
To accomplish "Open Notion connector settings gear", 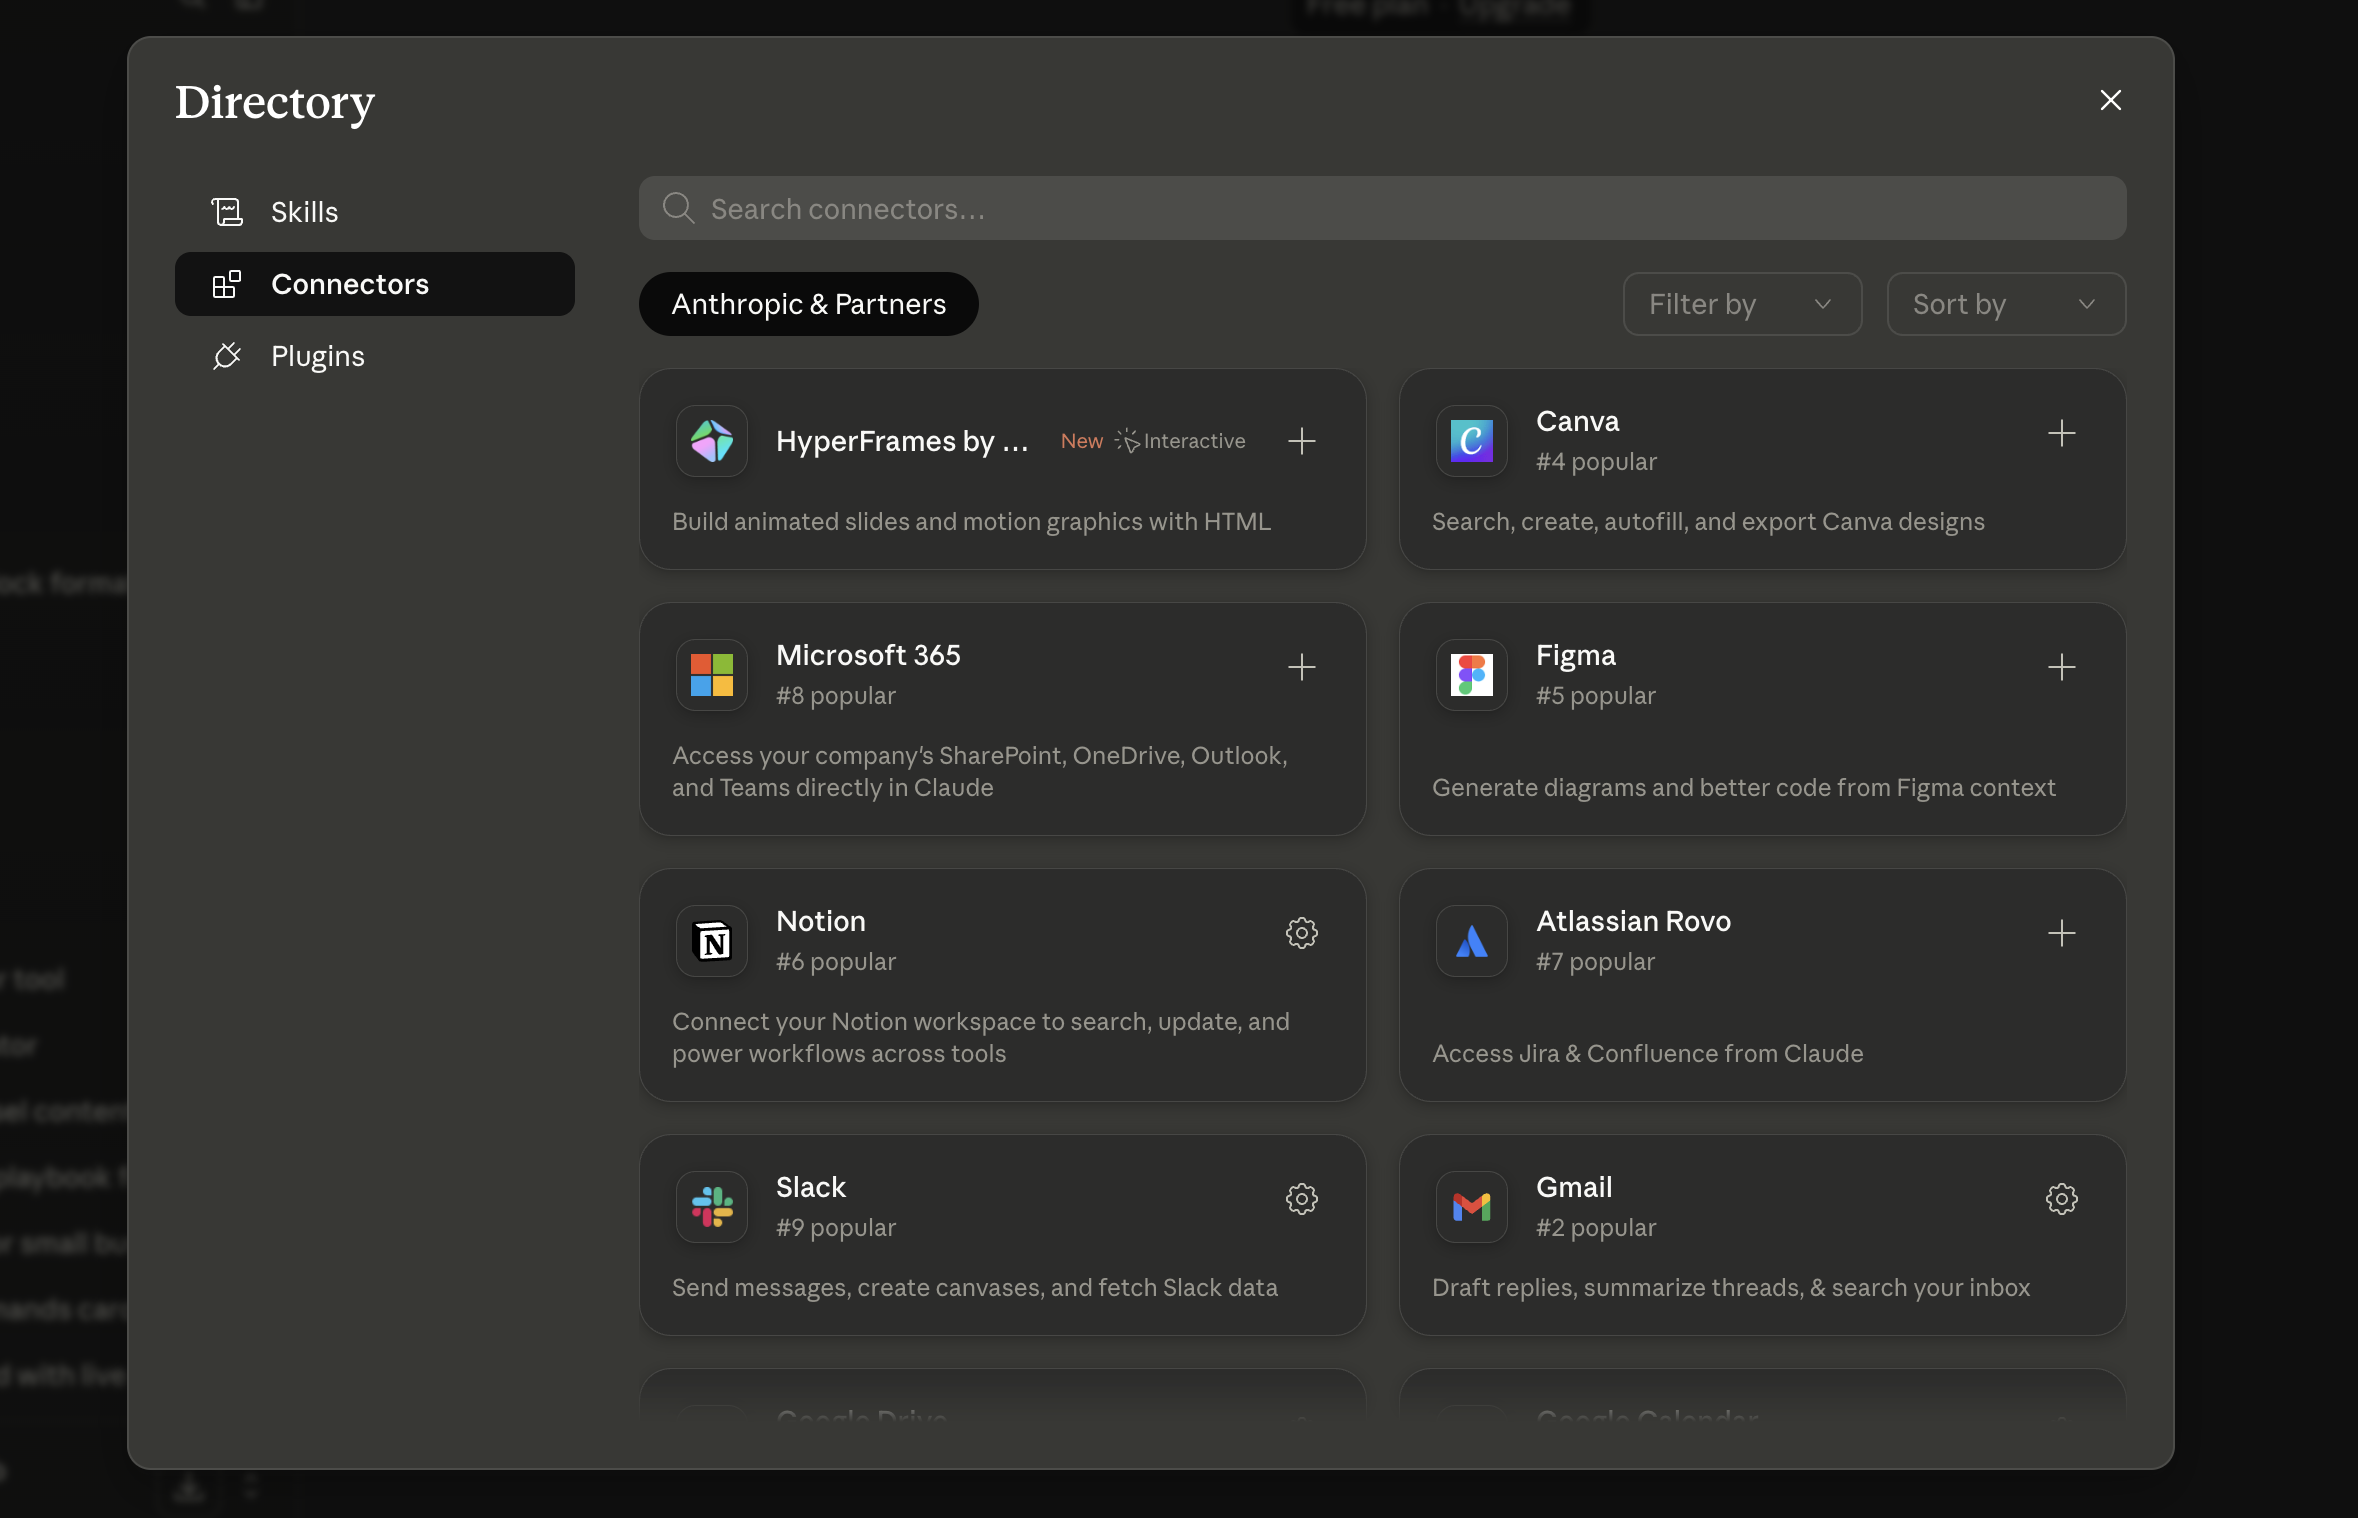I will 1301,933.
